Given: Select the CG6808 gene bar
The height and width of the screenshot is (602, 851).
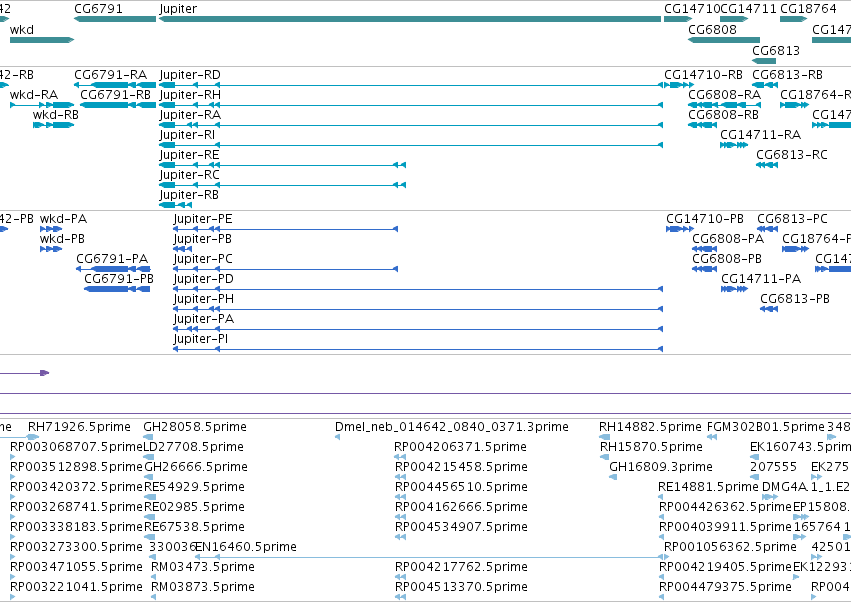Looking at the screenshot, I should [x=724, y=40].
